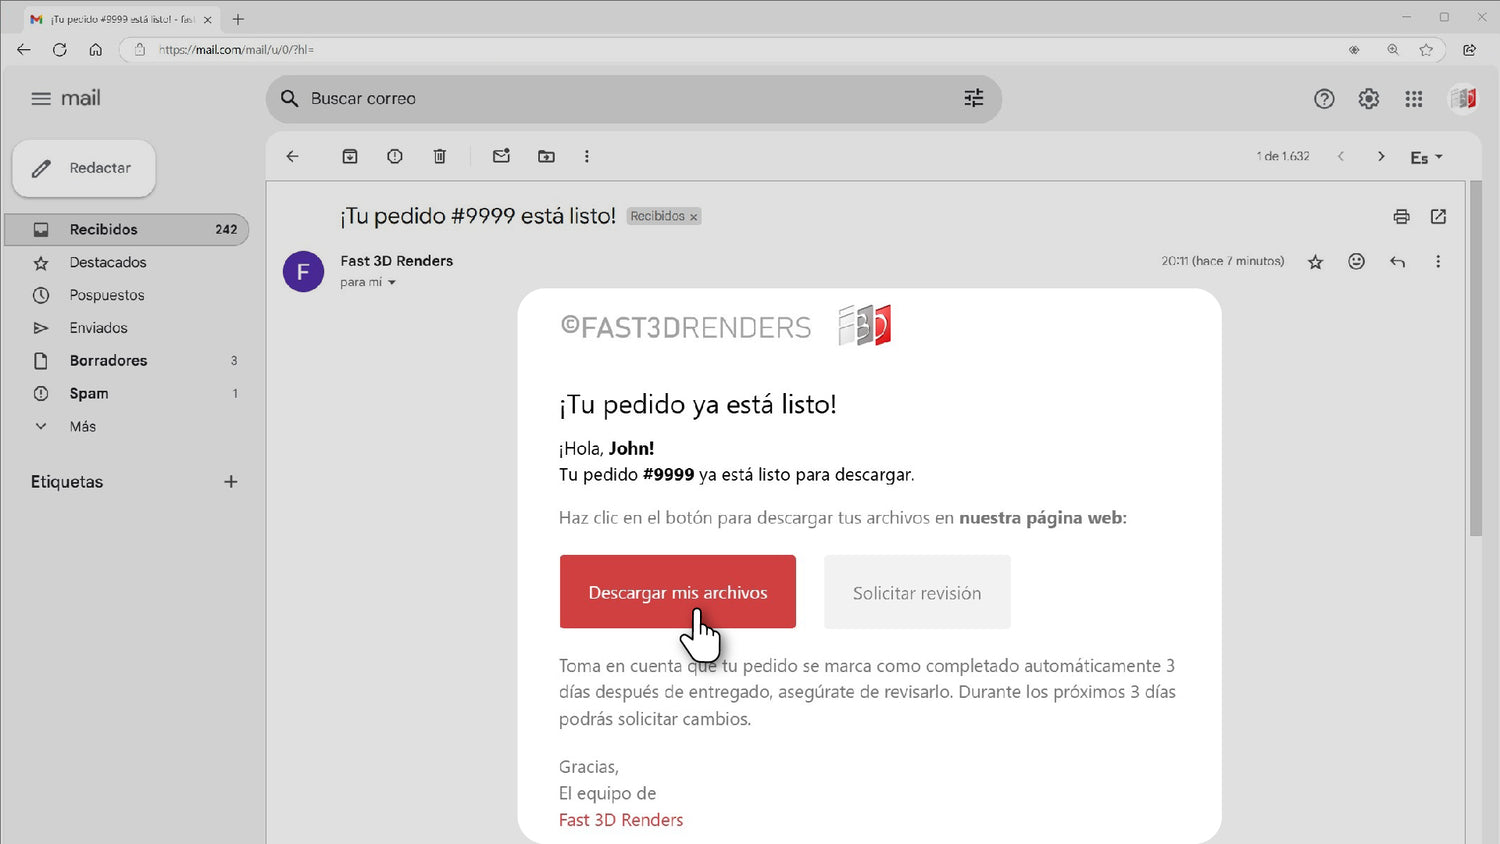Go to the Borradores folder
The height and width of the screenshot is (844, 1500).
(x=108, y=360)
